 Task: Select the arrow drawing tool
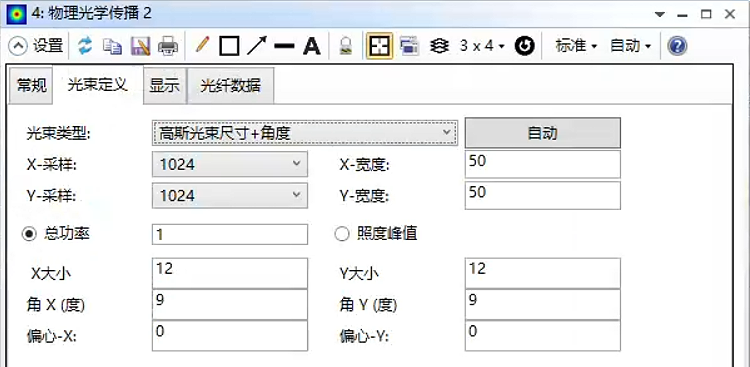pos(257,46)
